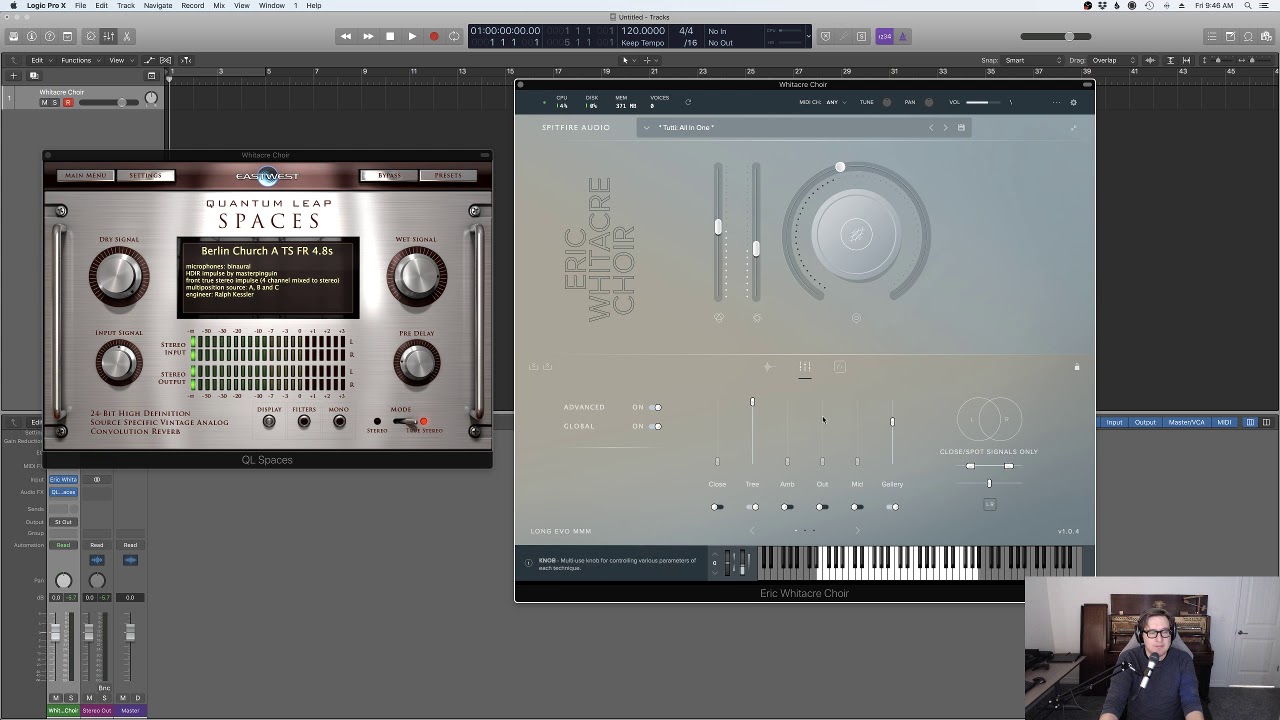The height and width of the screenshot is (720, 1280).
Task: Toggle Cycle mode button
Action: pyautogui.click(x=455, y=37)
